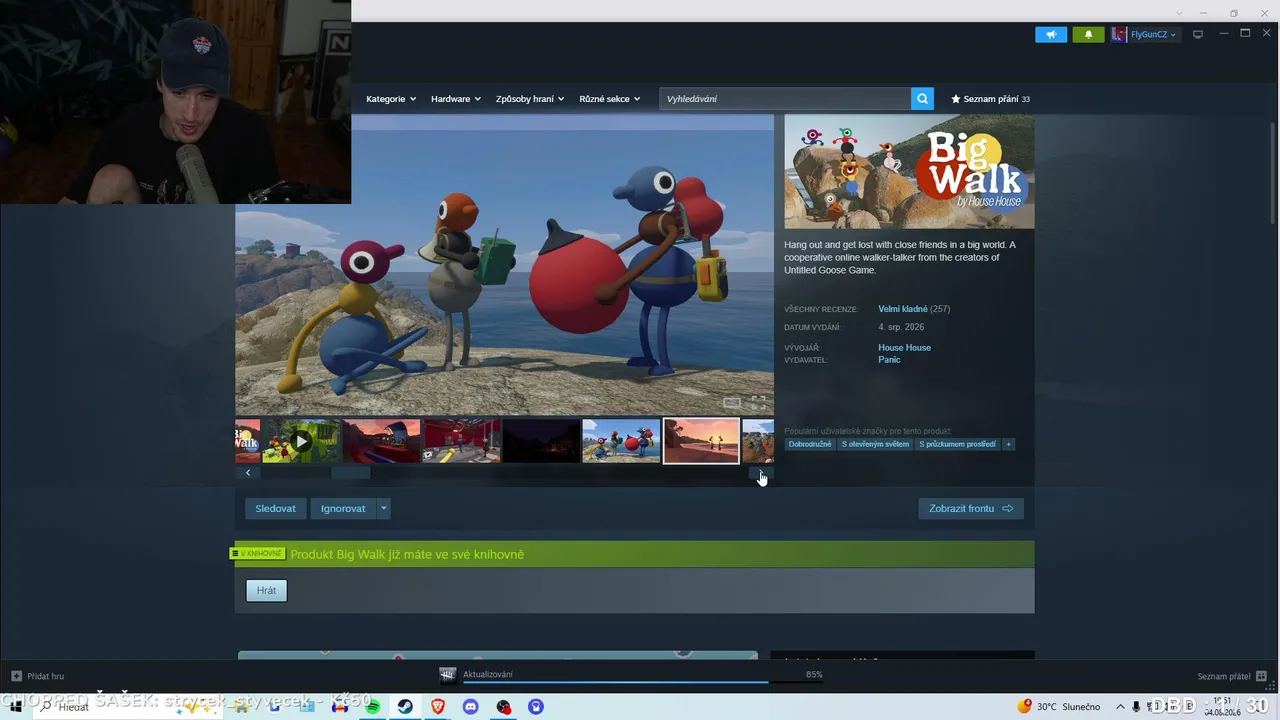Select the highlighted sunset beach screenshot thumbnail
The image size is (1280, 720).
pos(701,441)
